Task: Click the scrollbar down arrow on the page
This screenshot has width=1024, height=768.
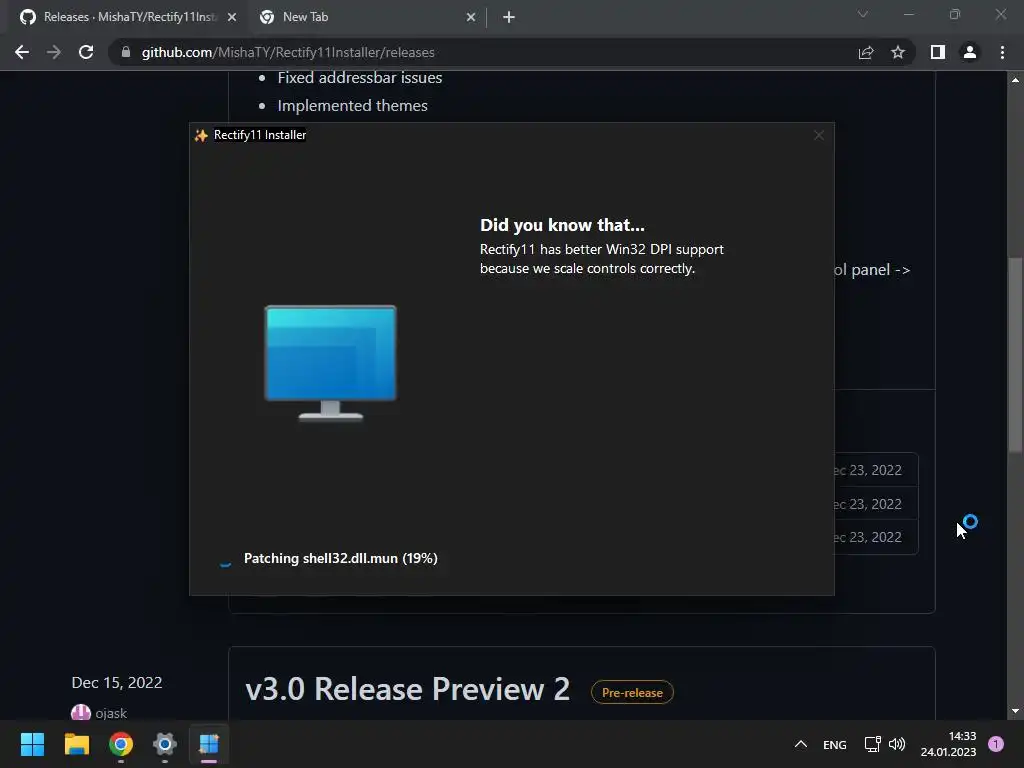Action: coord(1015,711)
